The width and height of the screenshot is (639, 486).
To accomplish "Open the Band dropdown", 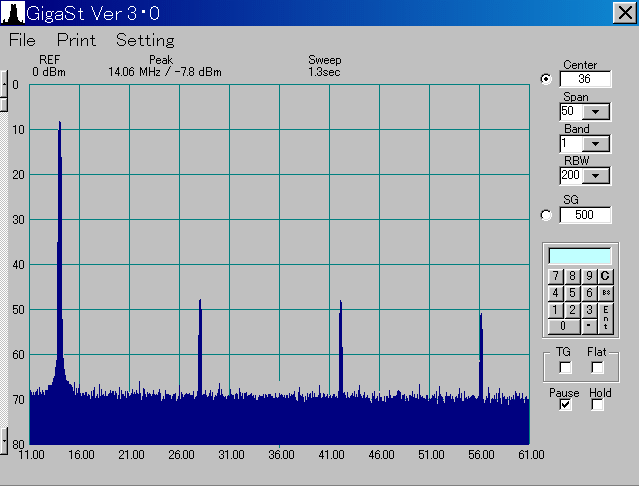I will [595, 143].
